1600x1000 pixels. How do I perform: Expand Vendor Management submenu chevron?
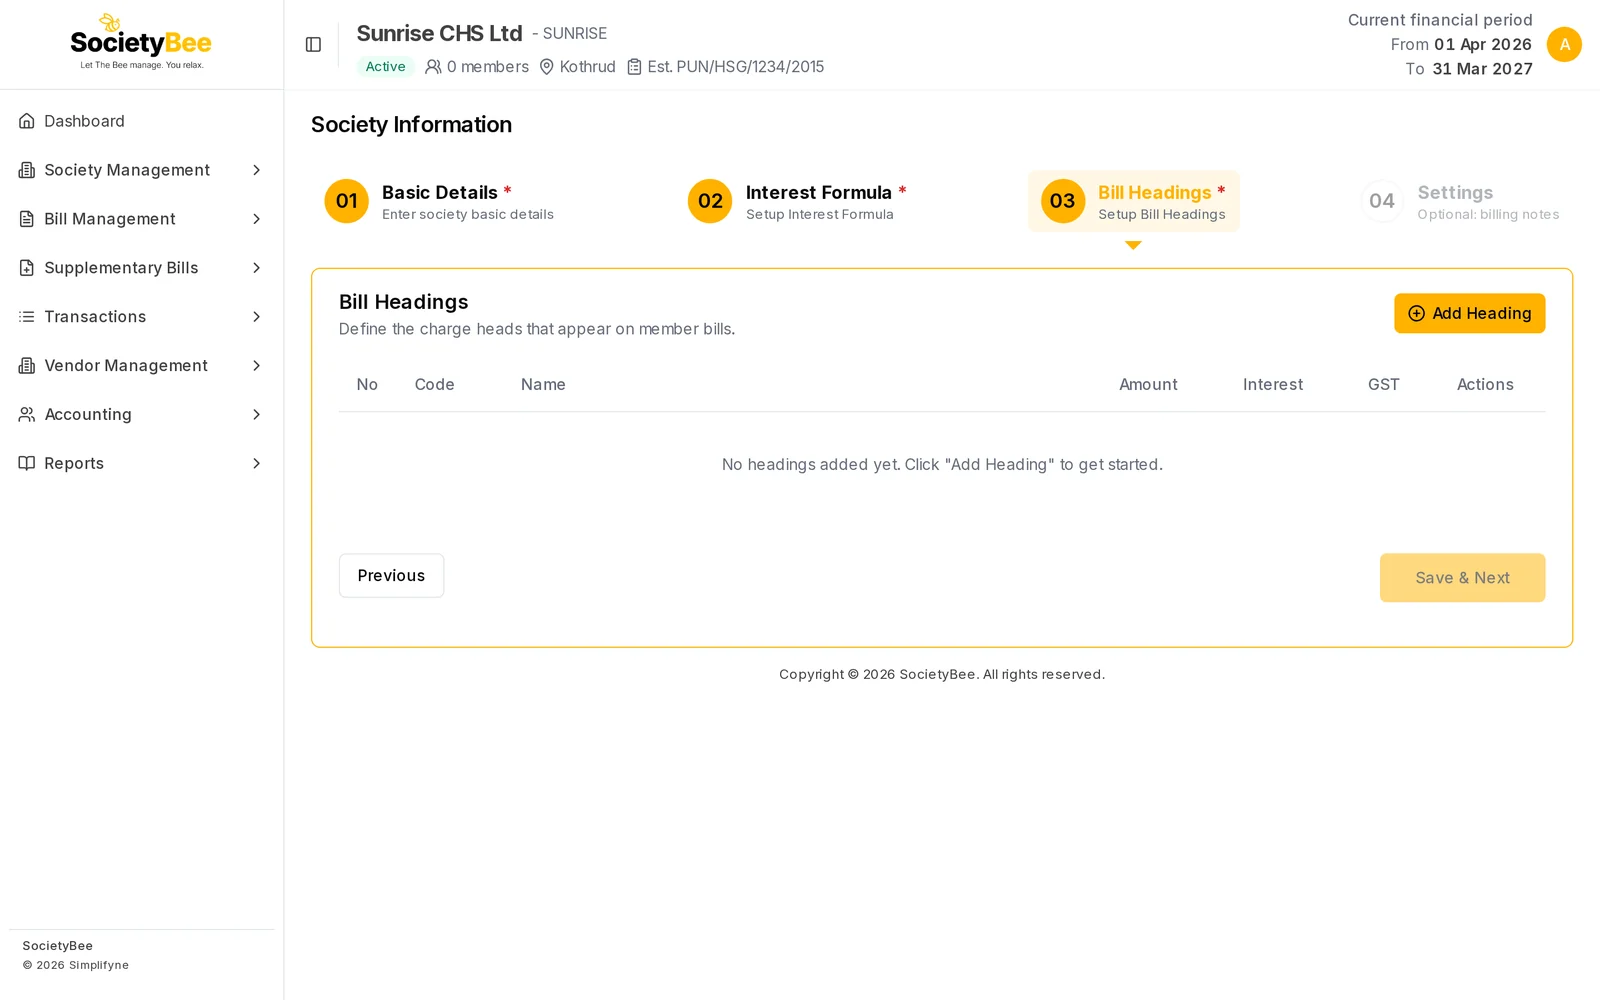[256, 366]
